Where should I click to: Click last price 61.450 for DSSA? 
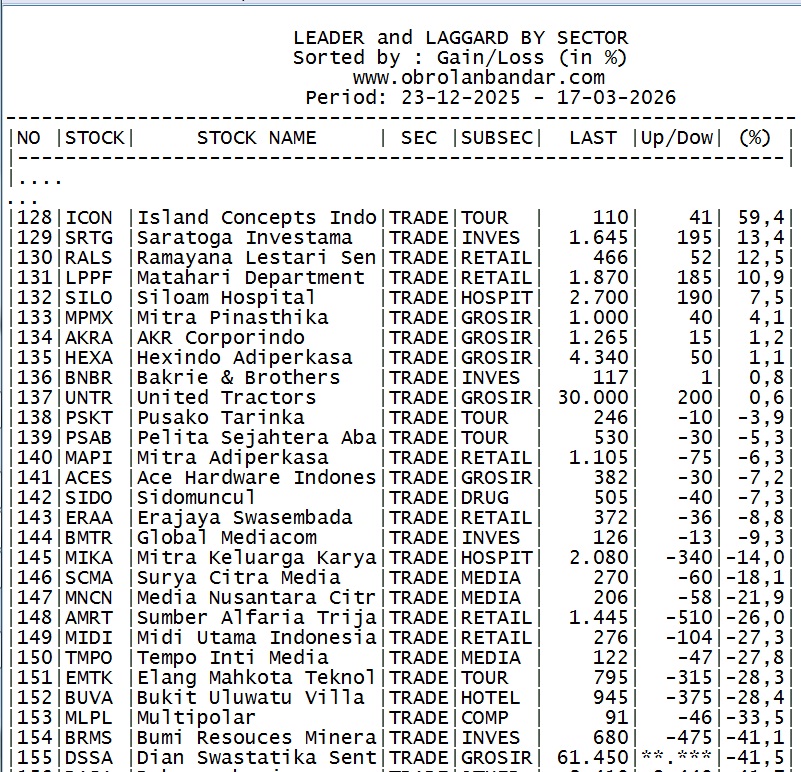[x=593, y=757]
